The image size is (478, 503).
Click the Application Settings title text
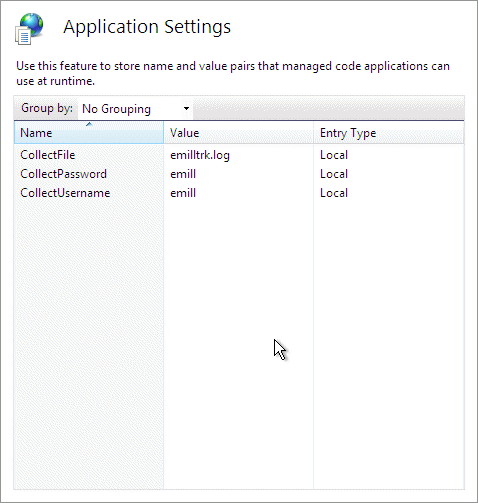coord(147,27)
